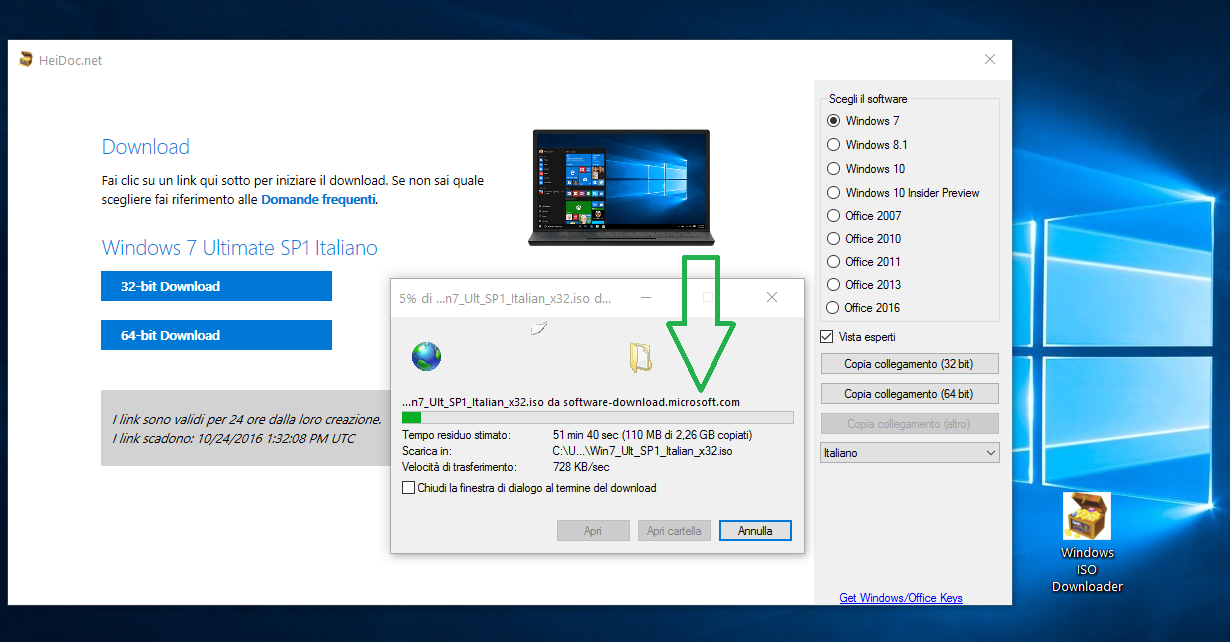This screenshot has width=1230, height=642.
Task: Click the Annulla button to cancel the download
Action: (x=755, y=531)
